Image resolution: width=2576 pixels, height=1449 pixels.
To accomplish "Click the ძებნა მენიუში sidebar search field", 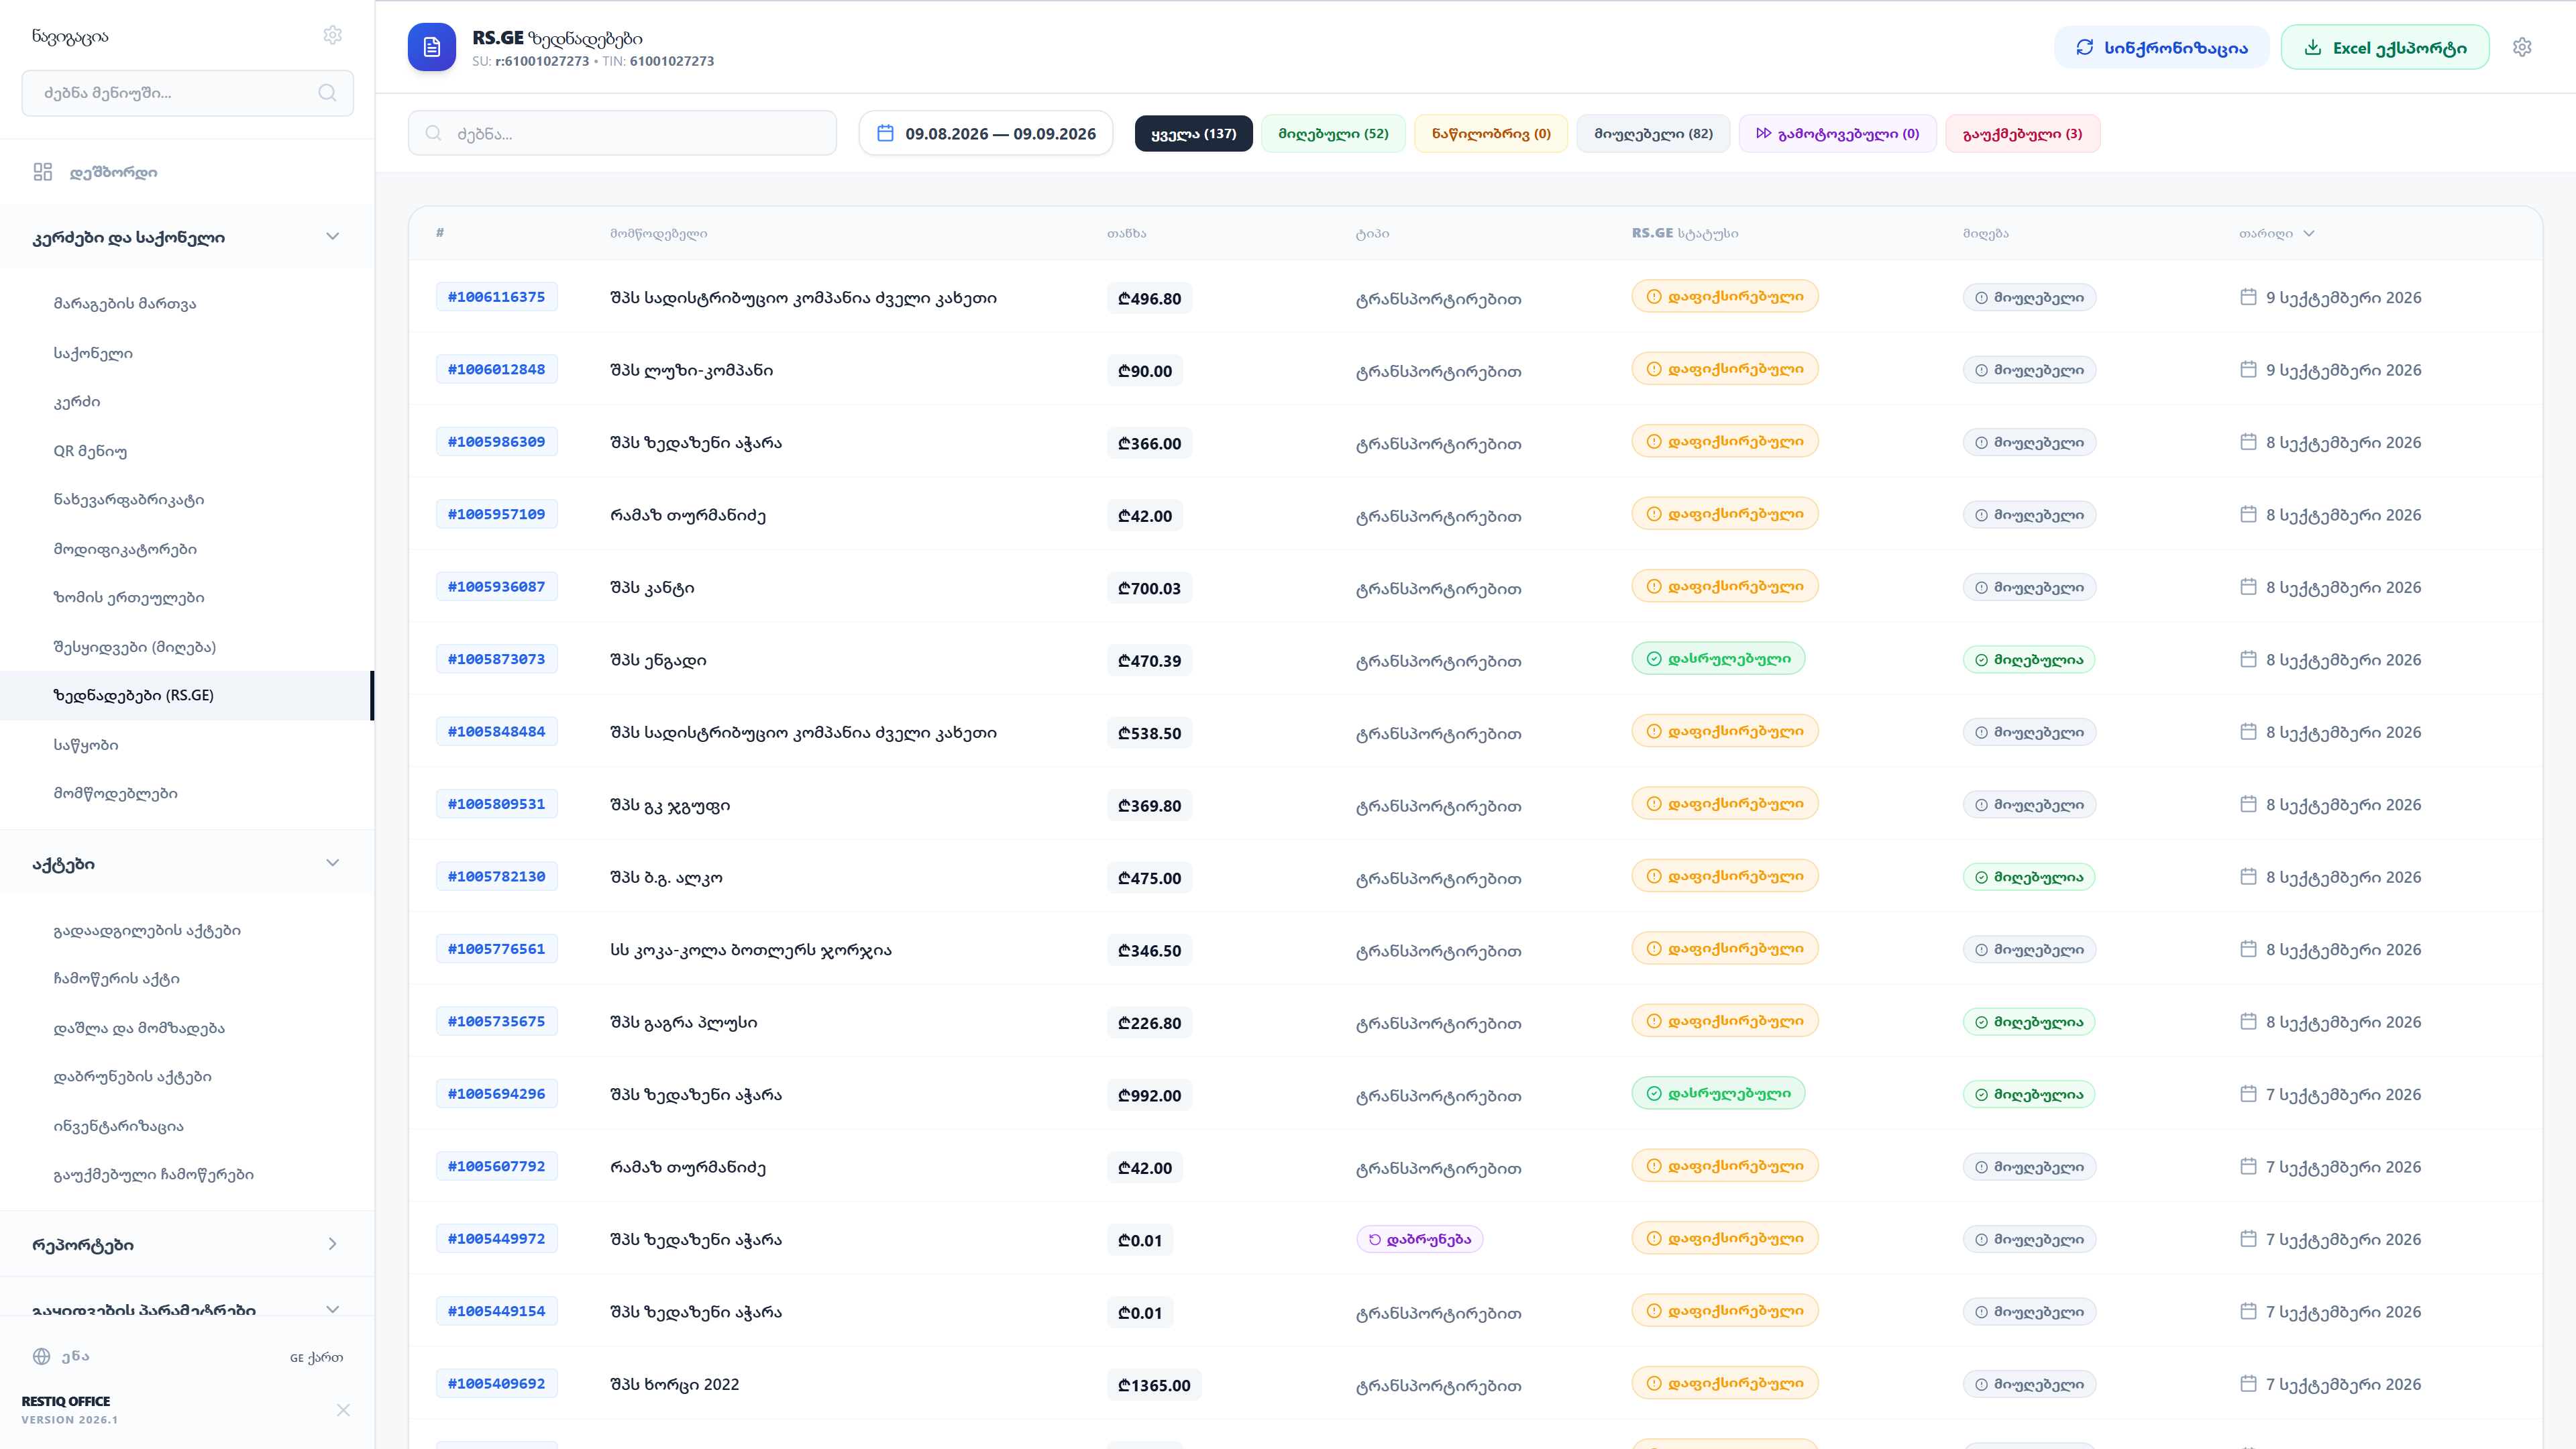I will [x=187, y=93].
